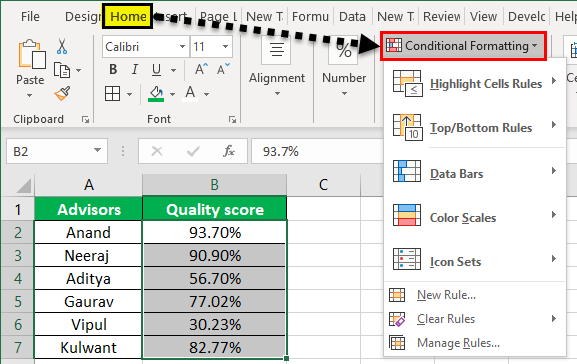
Task: Open the File tab
Action: (x=30, y=17)
